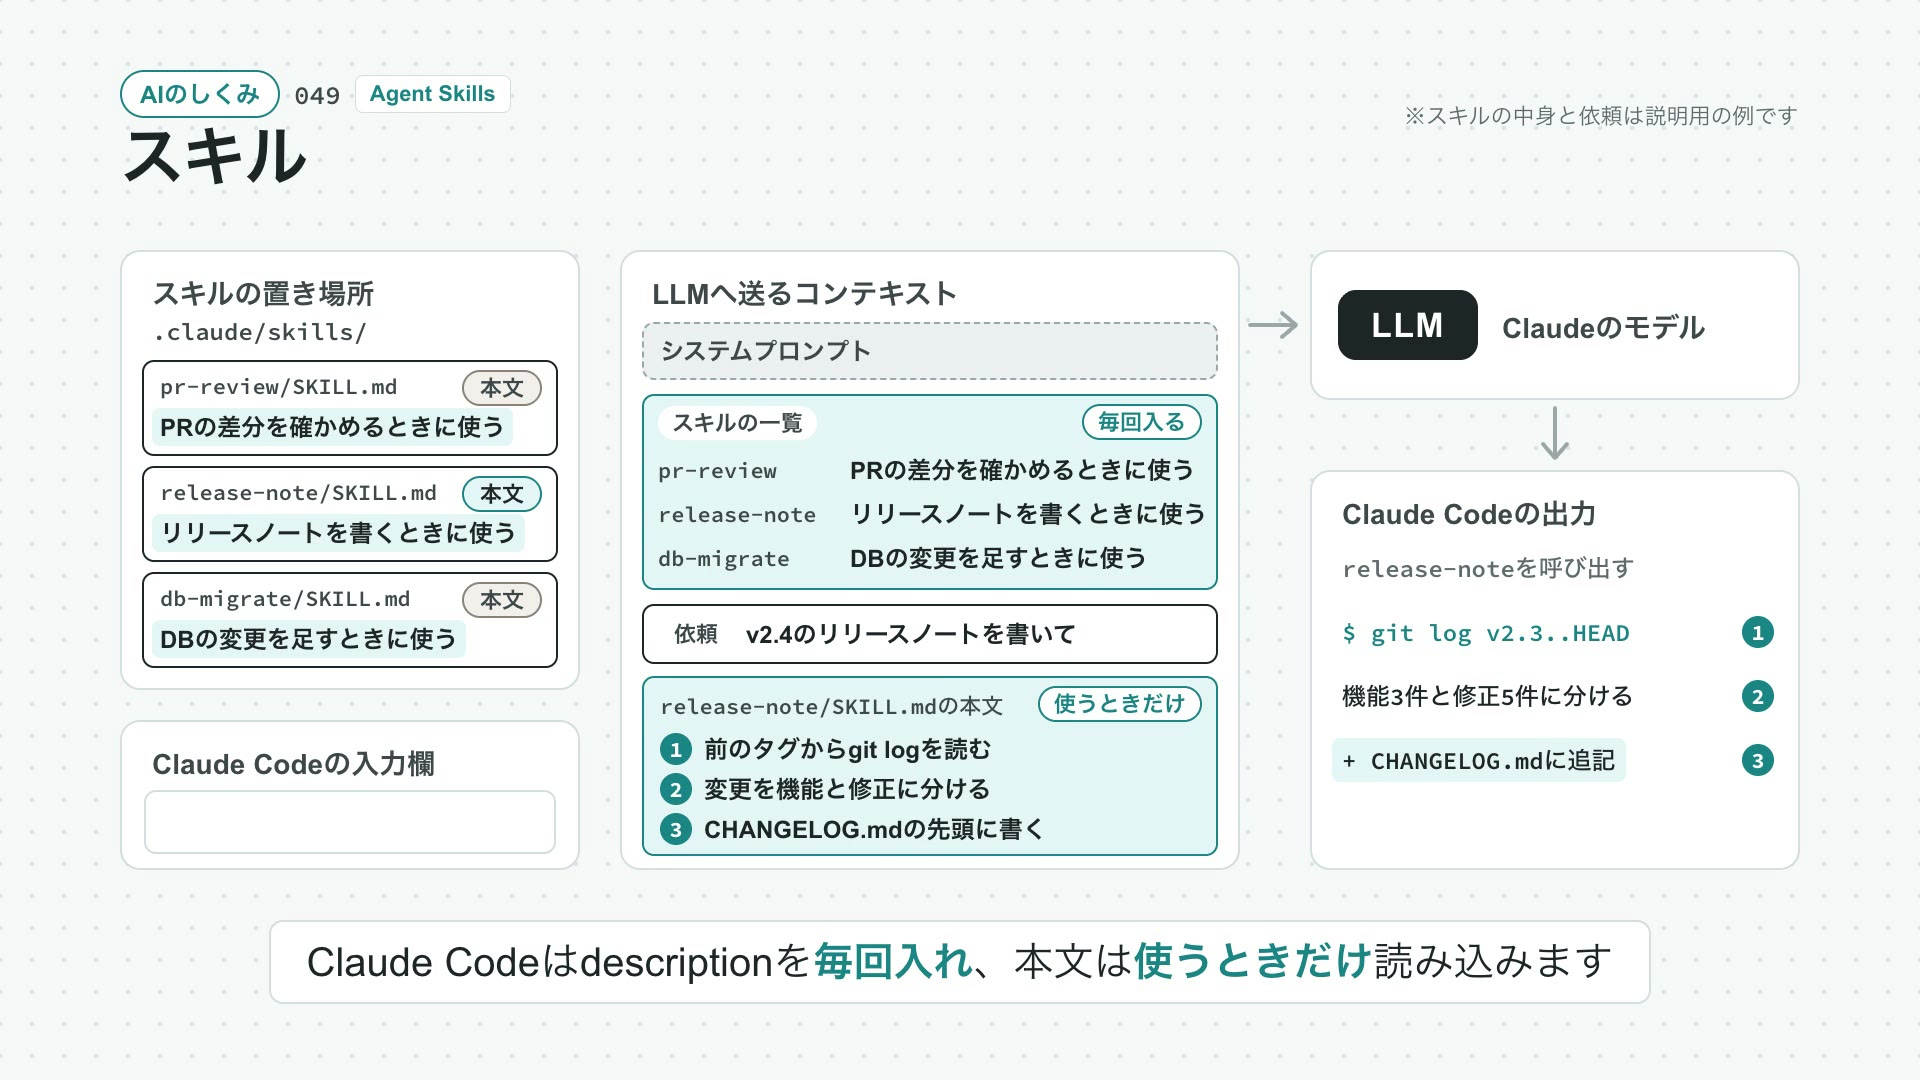Click the .claude/skills/ path text
The height and width of the screenshot is (1080, 1920).
259,332
